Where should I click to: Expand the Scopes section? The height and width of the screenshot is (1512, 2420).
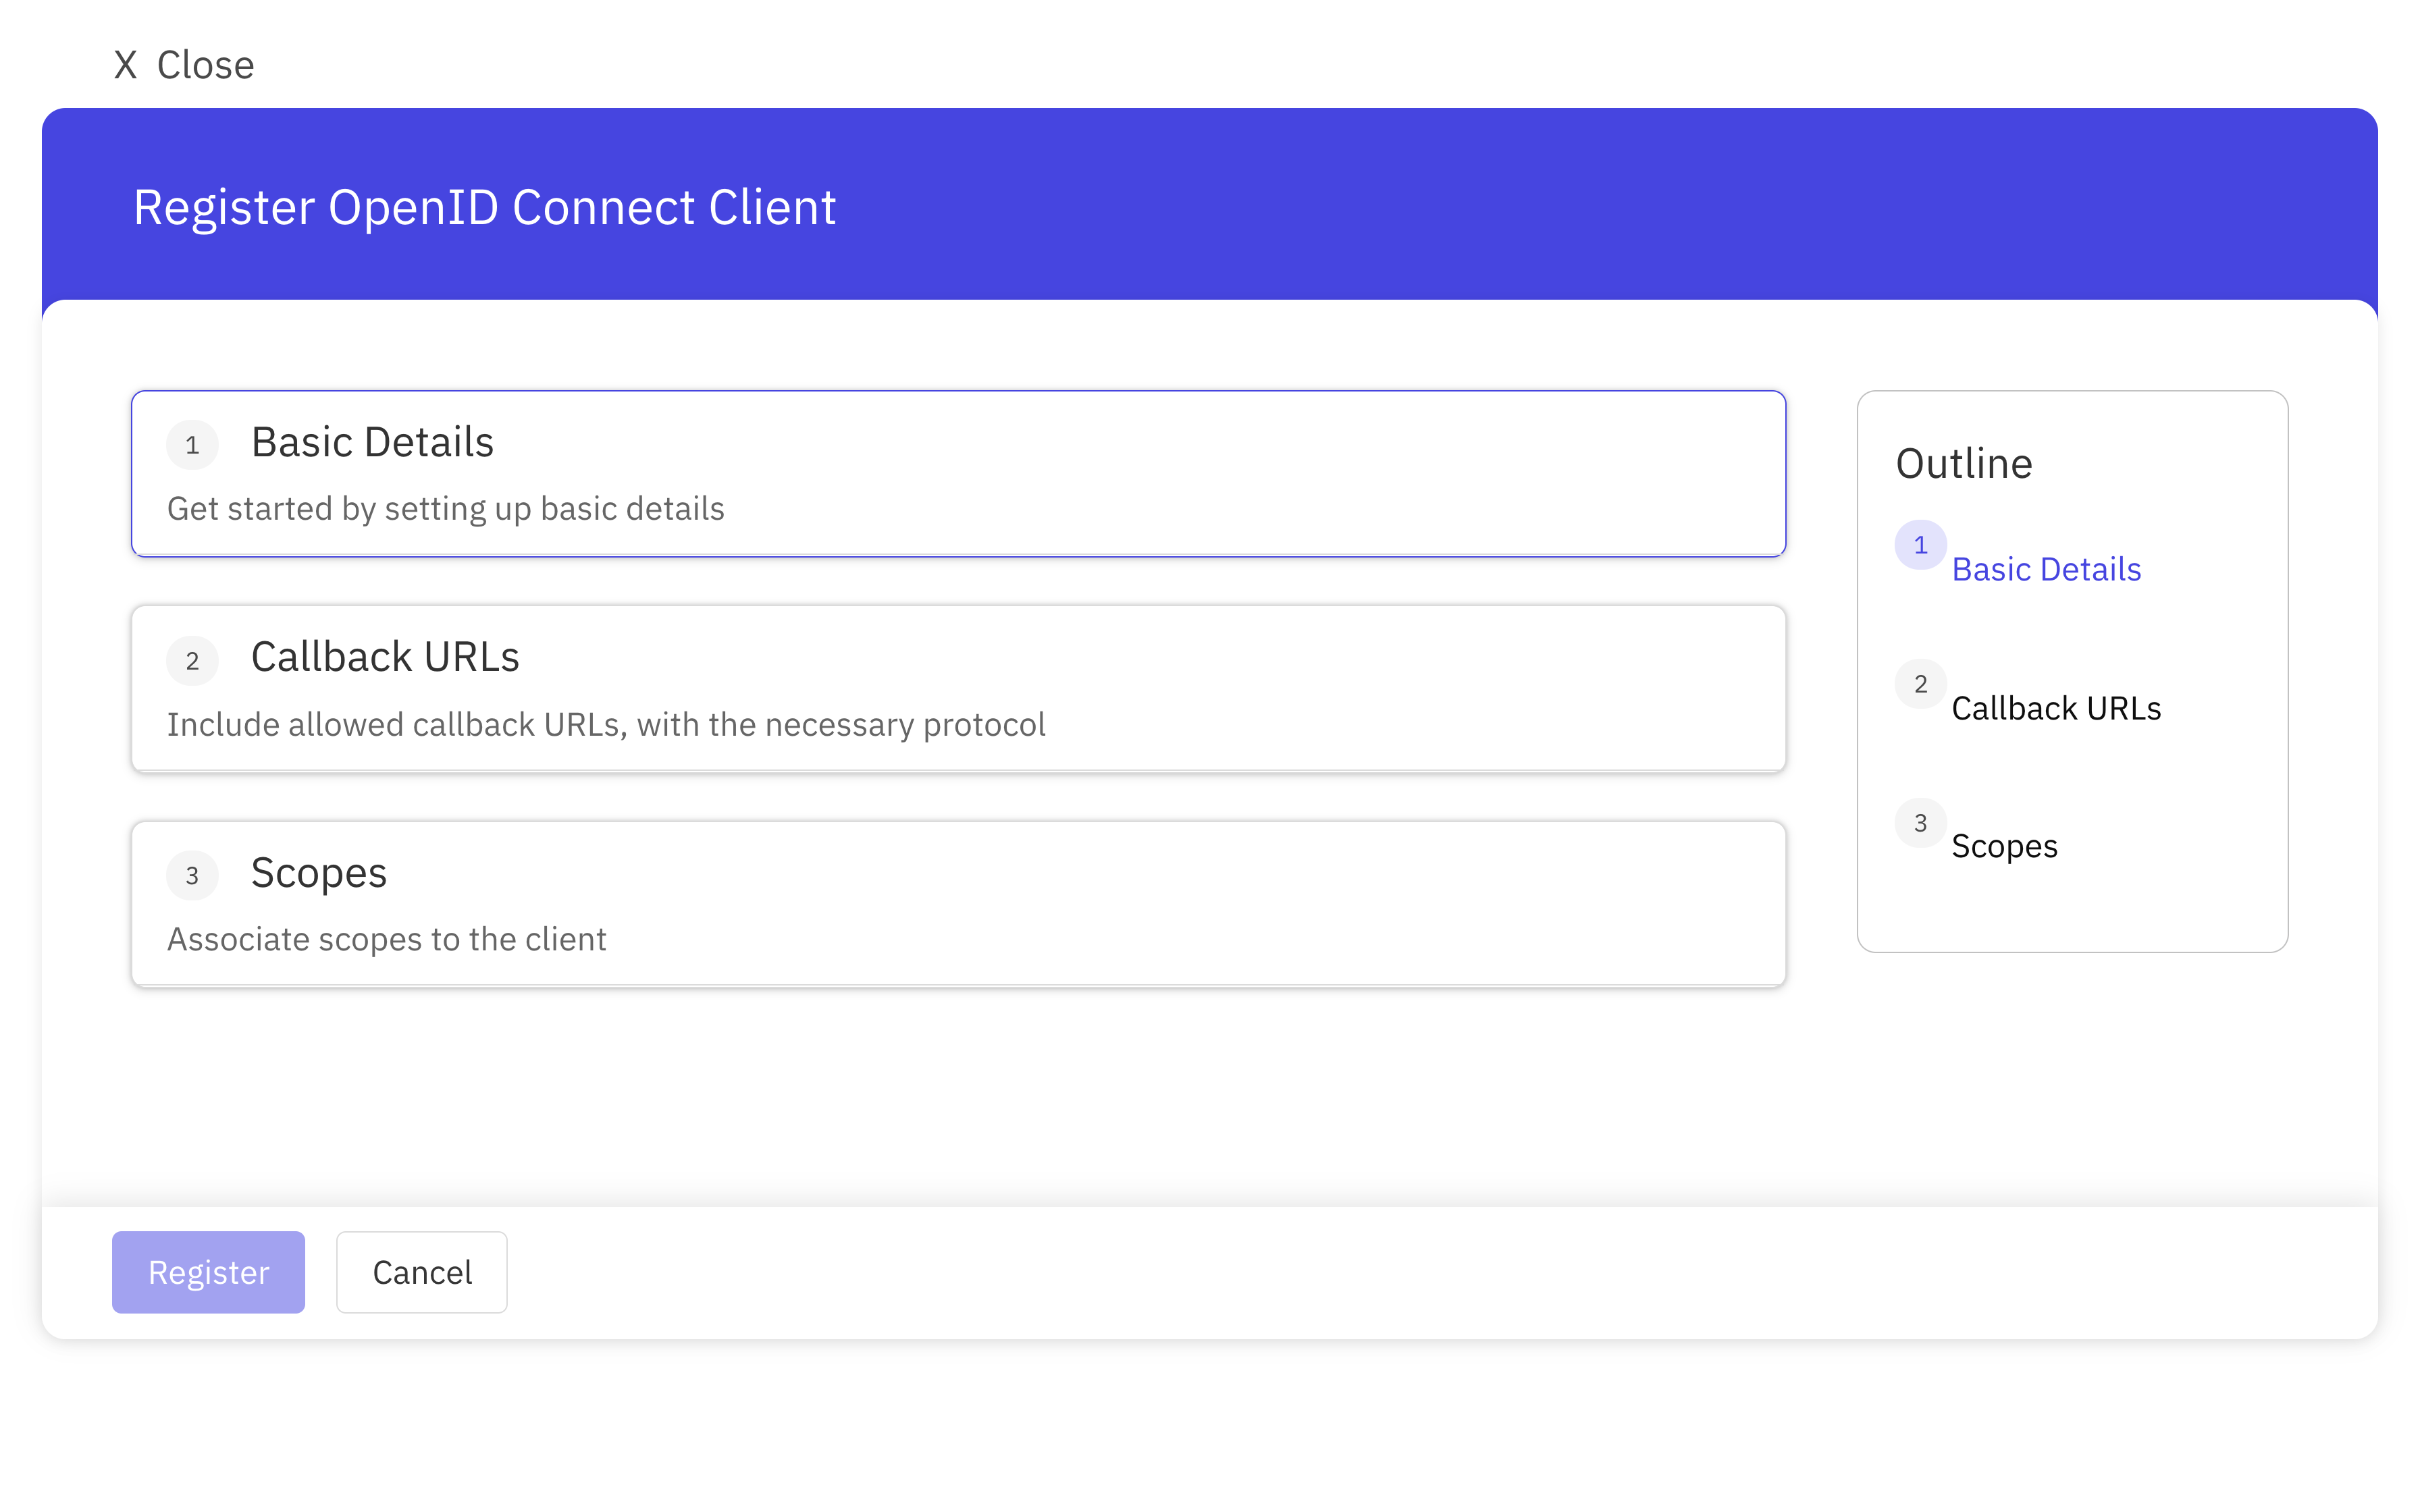318,873
